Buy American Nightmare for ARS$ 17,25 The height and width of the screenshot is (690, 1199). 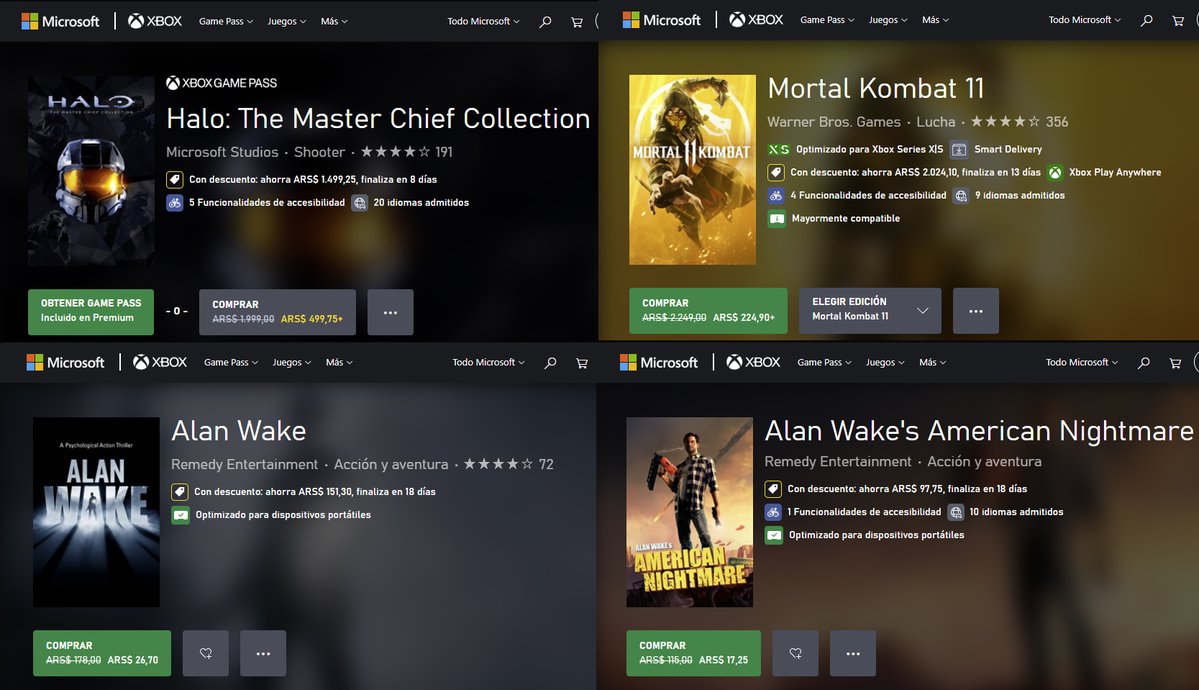coord(694,653)
